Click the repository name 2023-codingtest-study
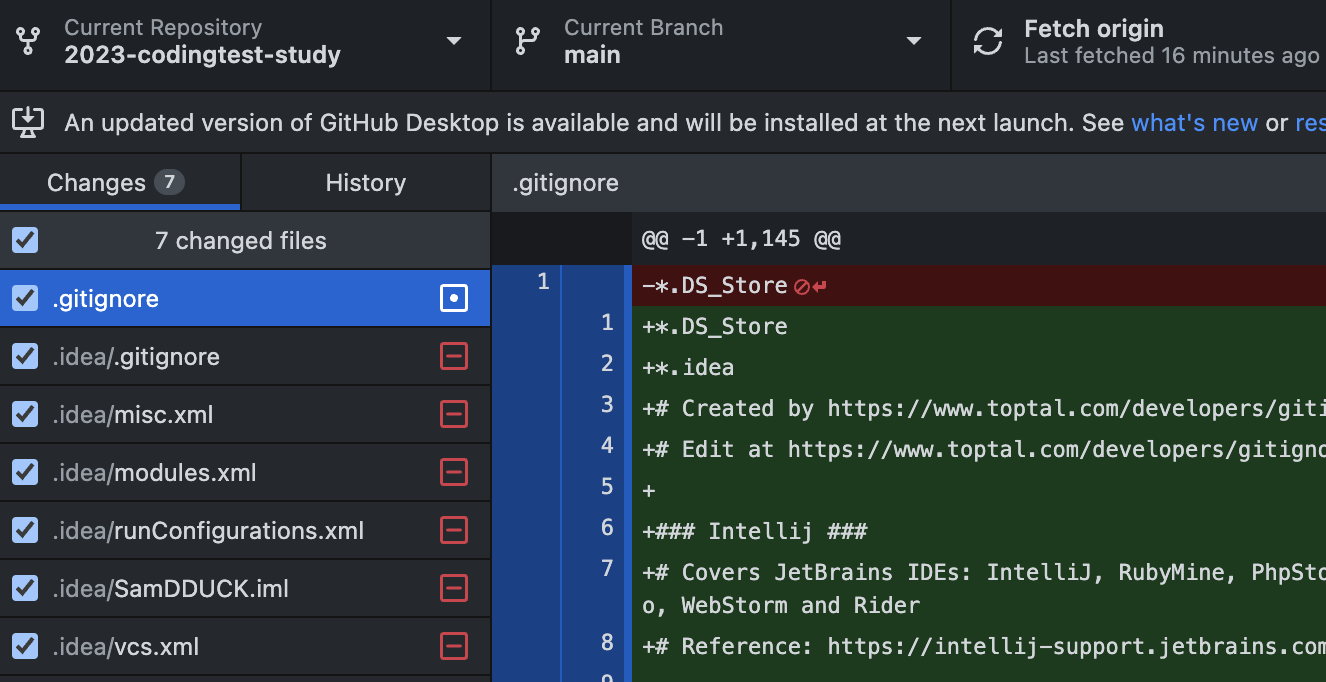 click(203, 55)
